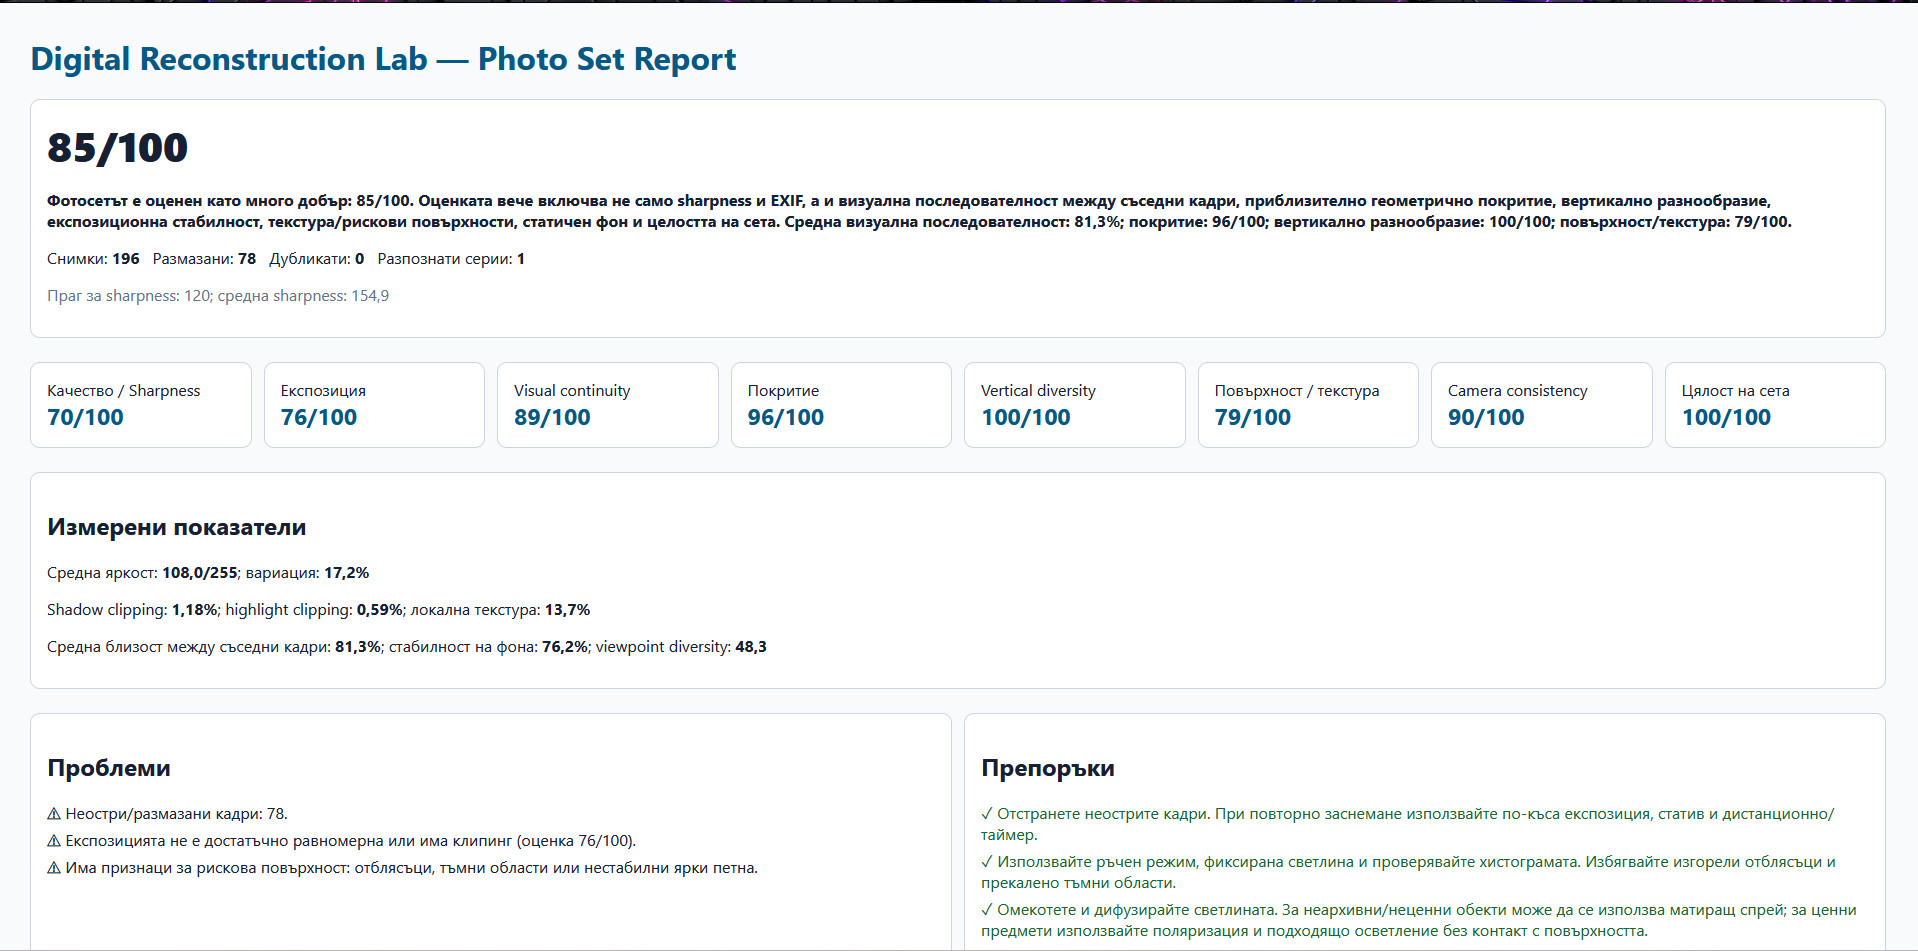
Task: Click the Проблеми section heading
Action: pyautogui.click(x=109, y=768)
